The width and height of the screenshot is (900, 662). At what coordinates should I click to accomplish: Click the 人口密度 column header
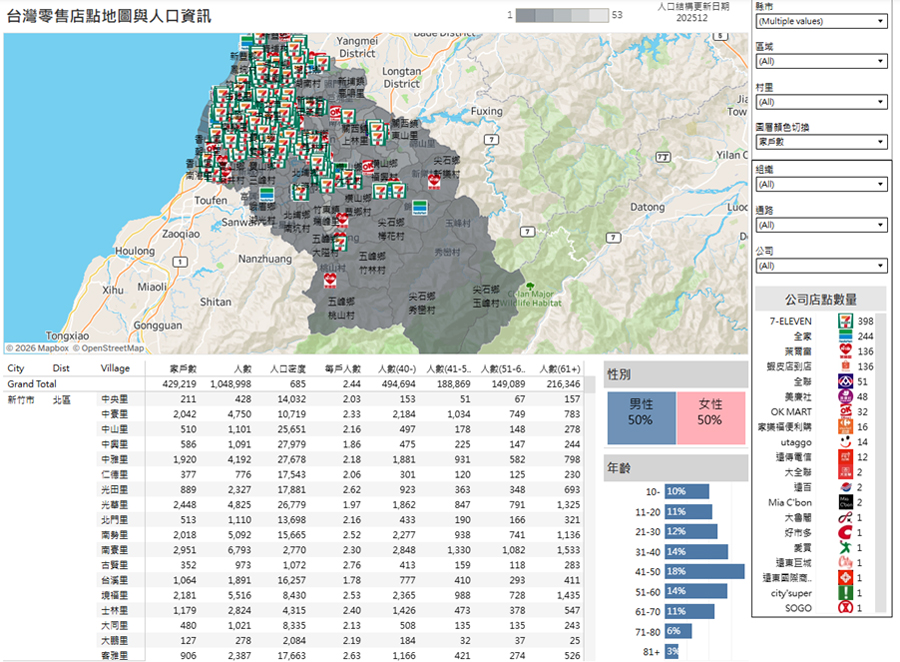pos(286,368)
